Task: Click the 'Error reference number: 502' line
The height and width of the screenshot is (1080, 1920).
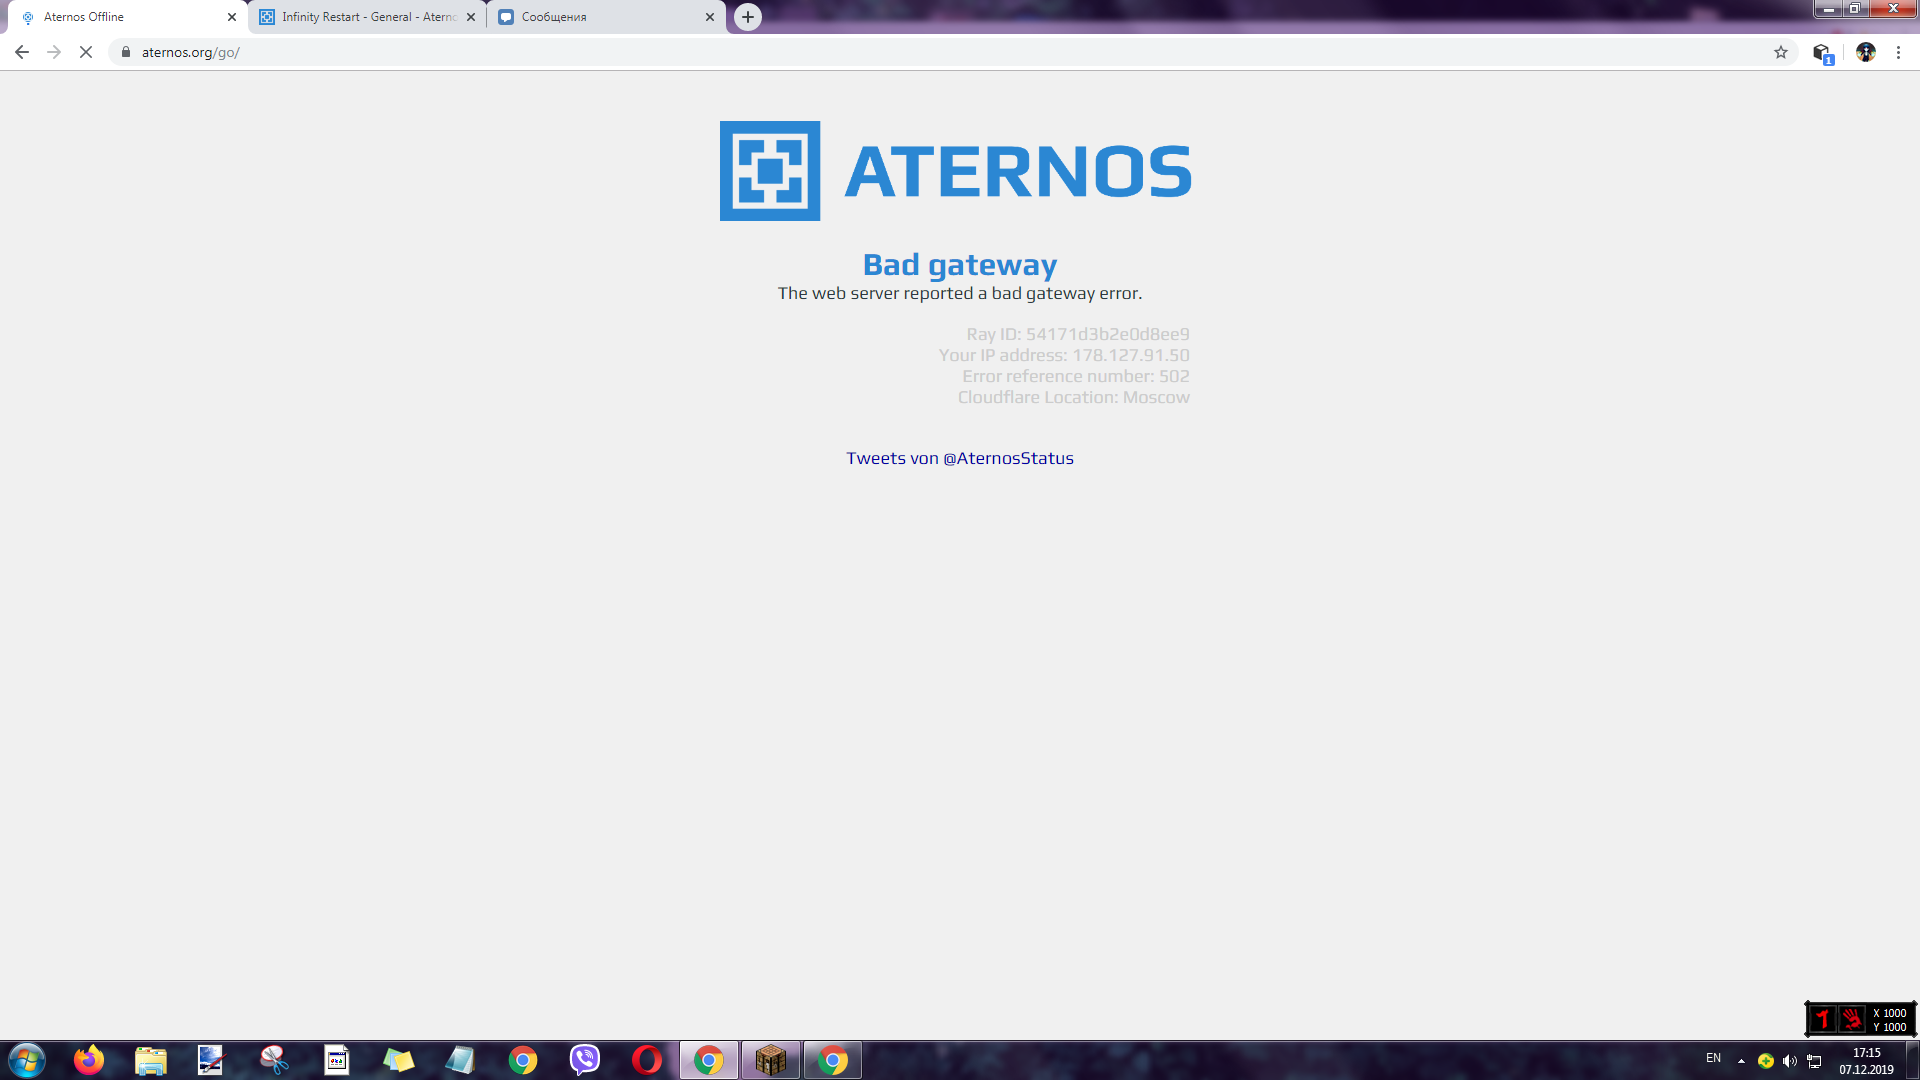Action: tap(1076, 376)
